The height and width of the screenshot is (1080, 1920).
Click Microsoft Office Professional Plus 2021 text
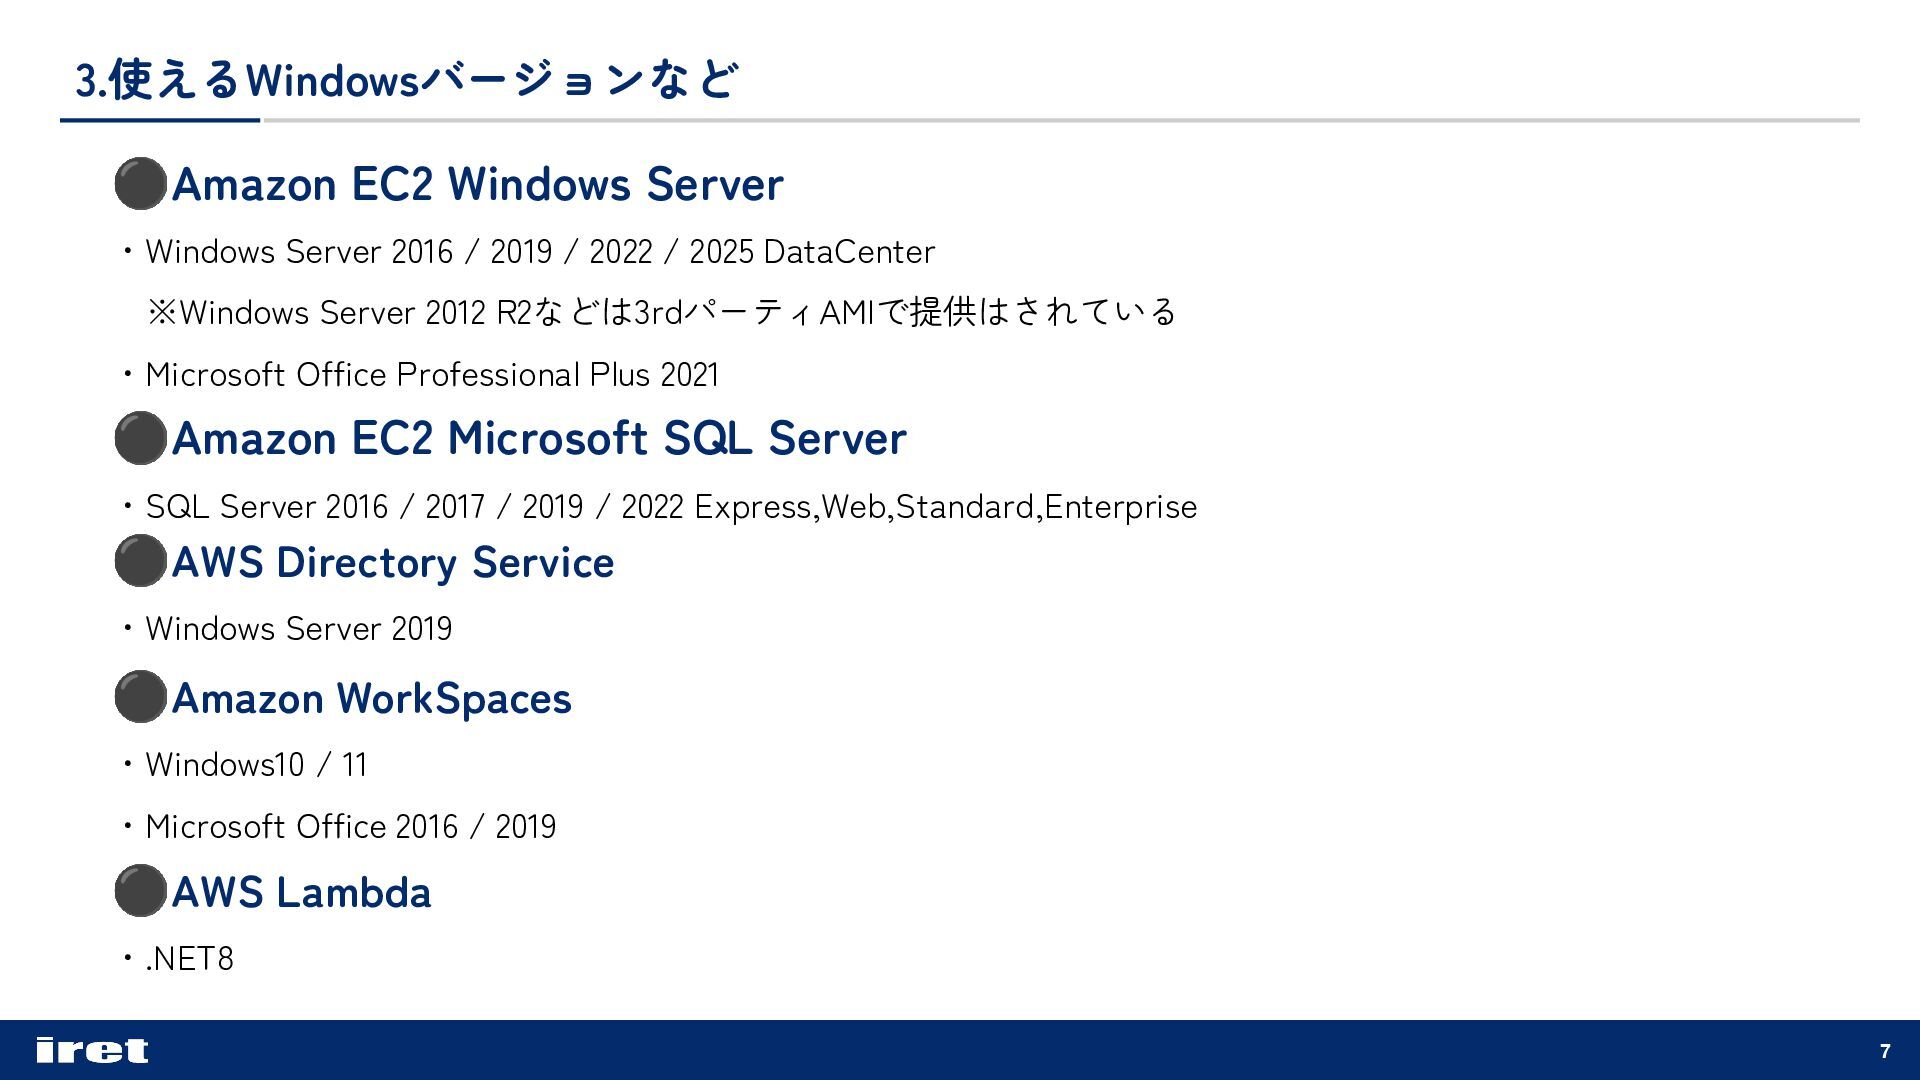point(432,375)
